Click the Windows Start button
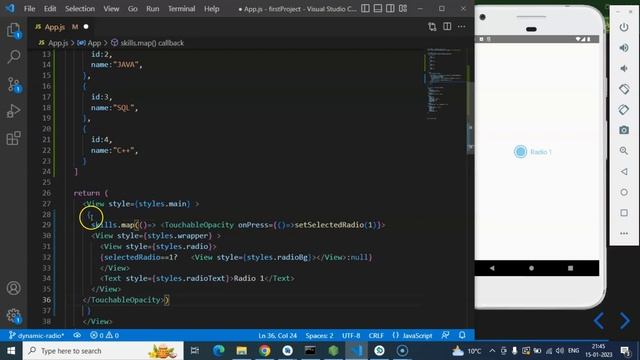Image resolution: width=640 pixels, height=360 pixels. (11, 351)
